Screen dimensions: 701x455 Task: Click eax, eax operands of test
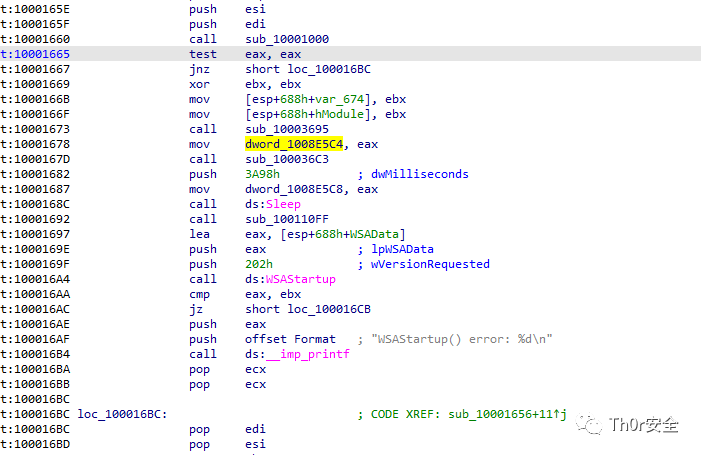pyautogui.click(x=273, y=54)
